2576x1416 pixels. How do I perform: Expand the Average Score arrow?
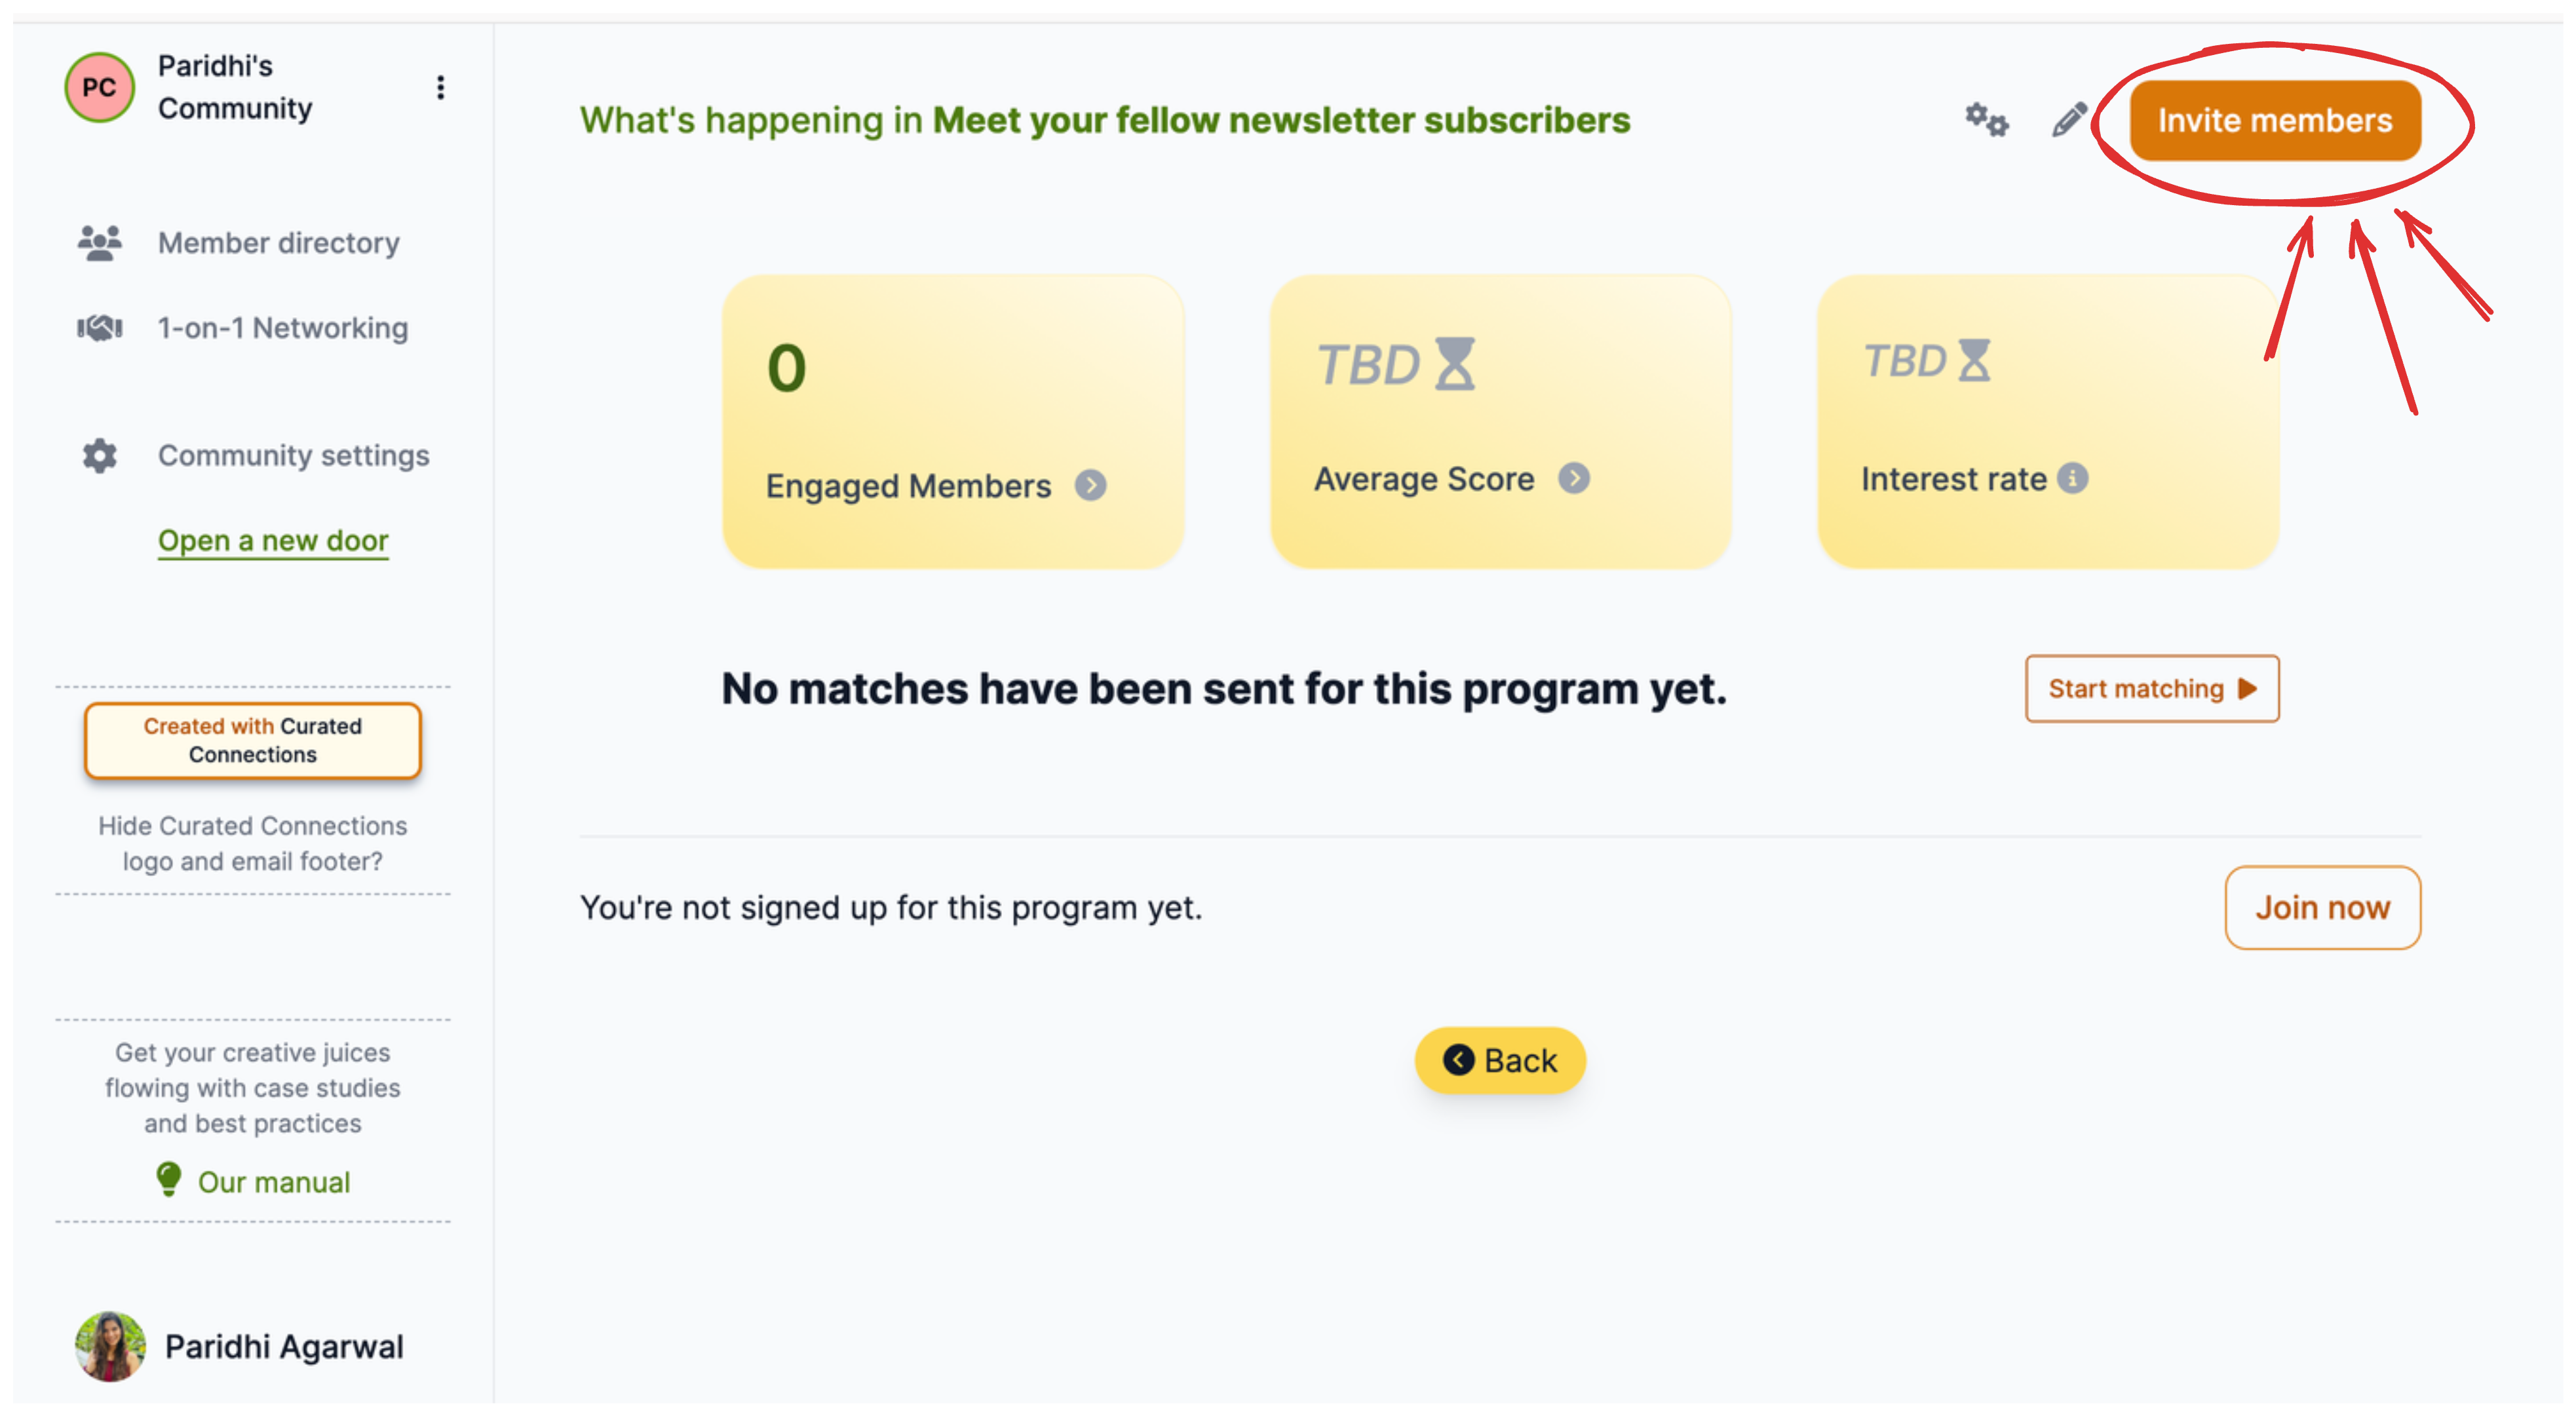tap(1574, 479)
